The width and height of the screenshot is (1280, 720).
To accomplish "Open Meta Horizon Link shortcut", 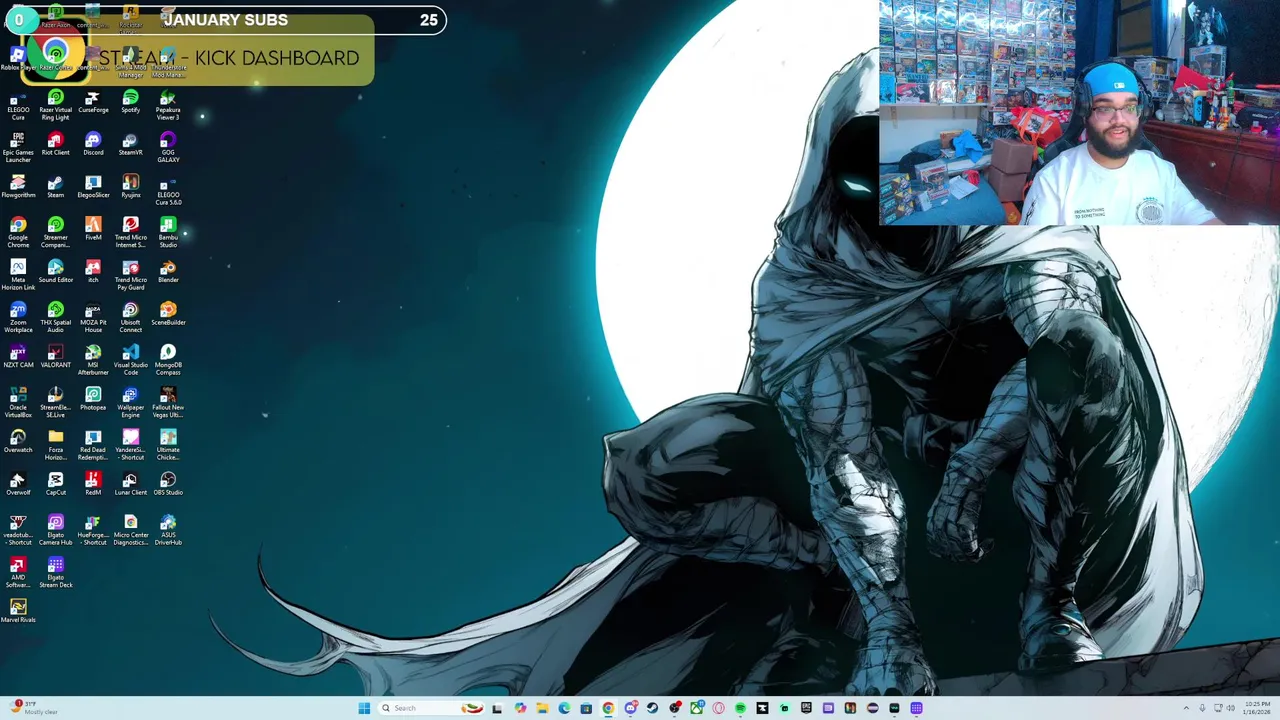I will [18, 274].
